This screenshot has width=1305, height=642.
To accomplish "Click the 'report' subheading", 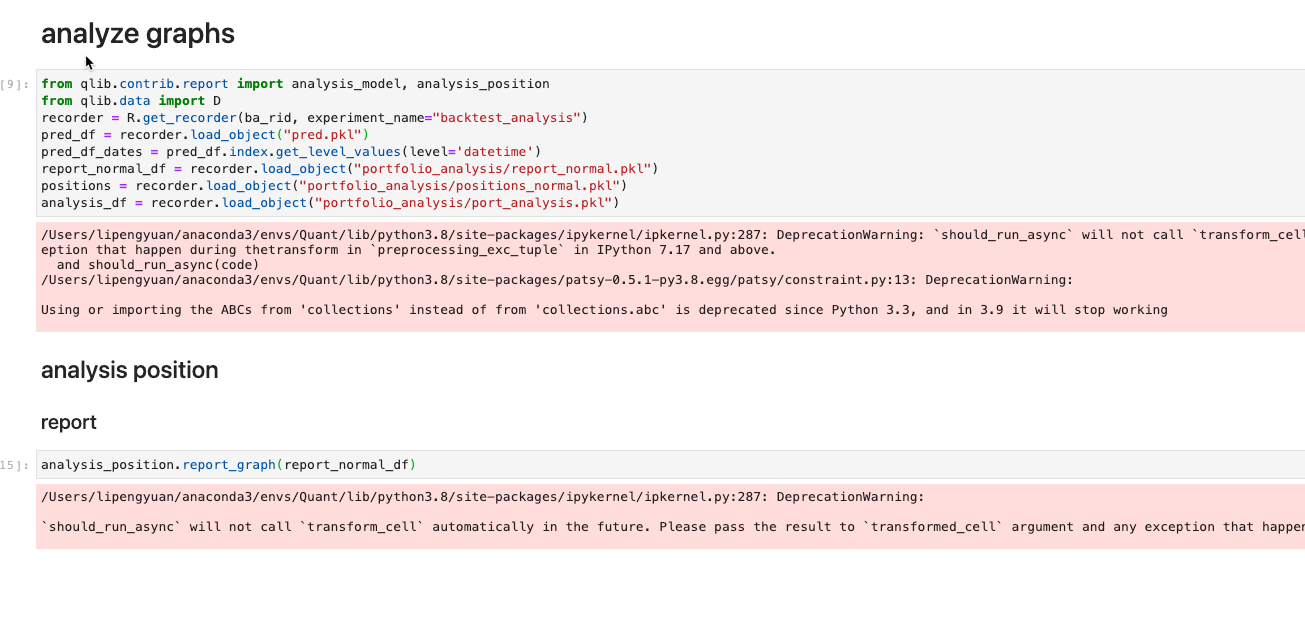I will coord(69,423).
